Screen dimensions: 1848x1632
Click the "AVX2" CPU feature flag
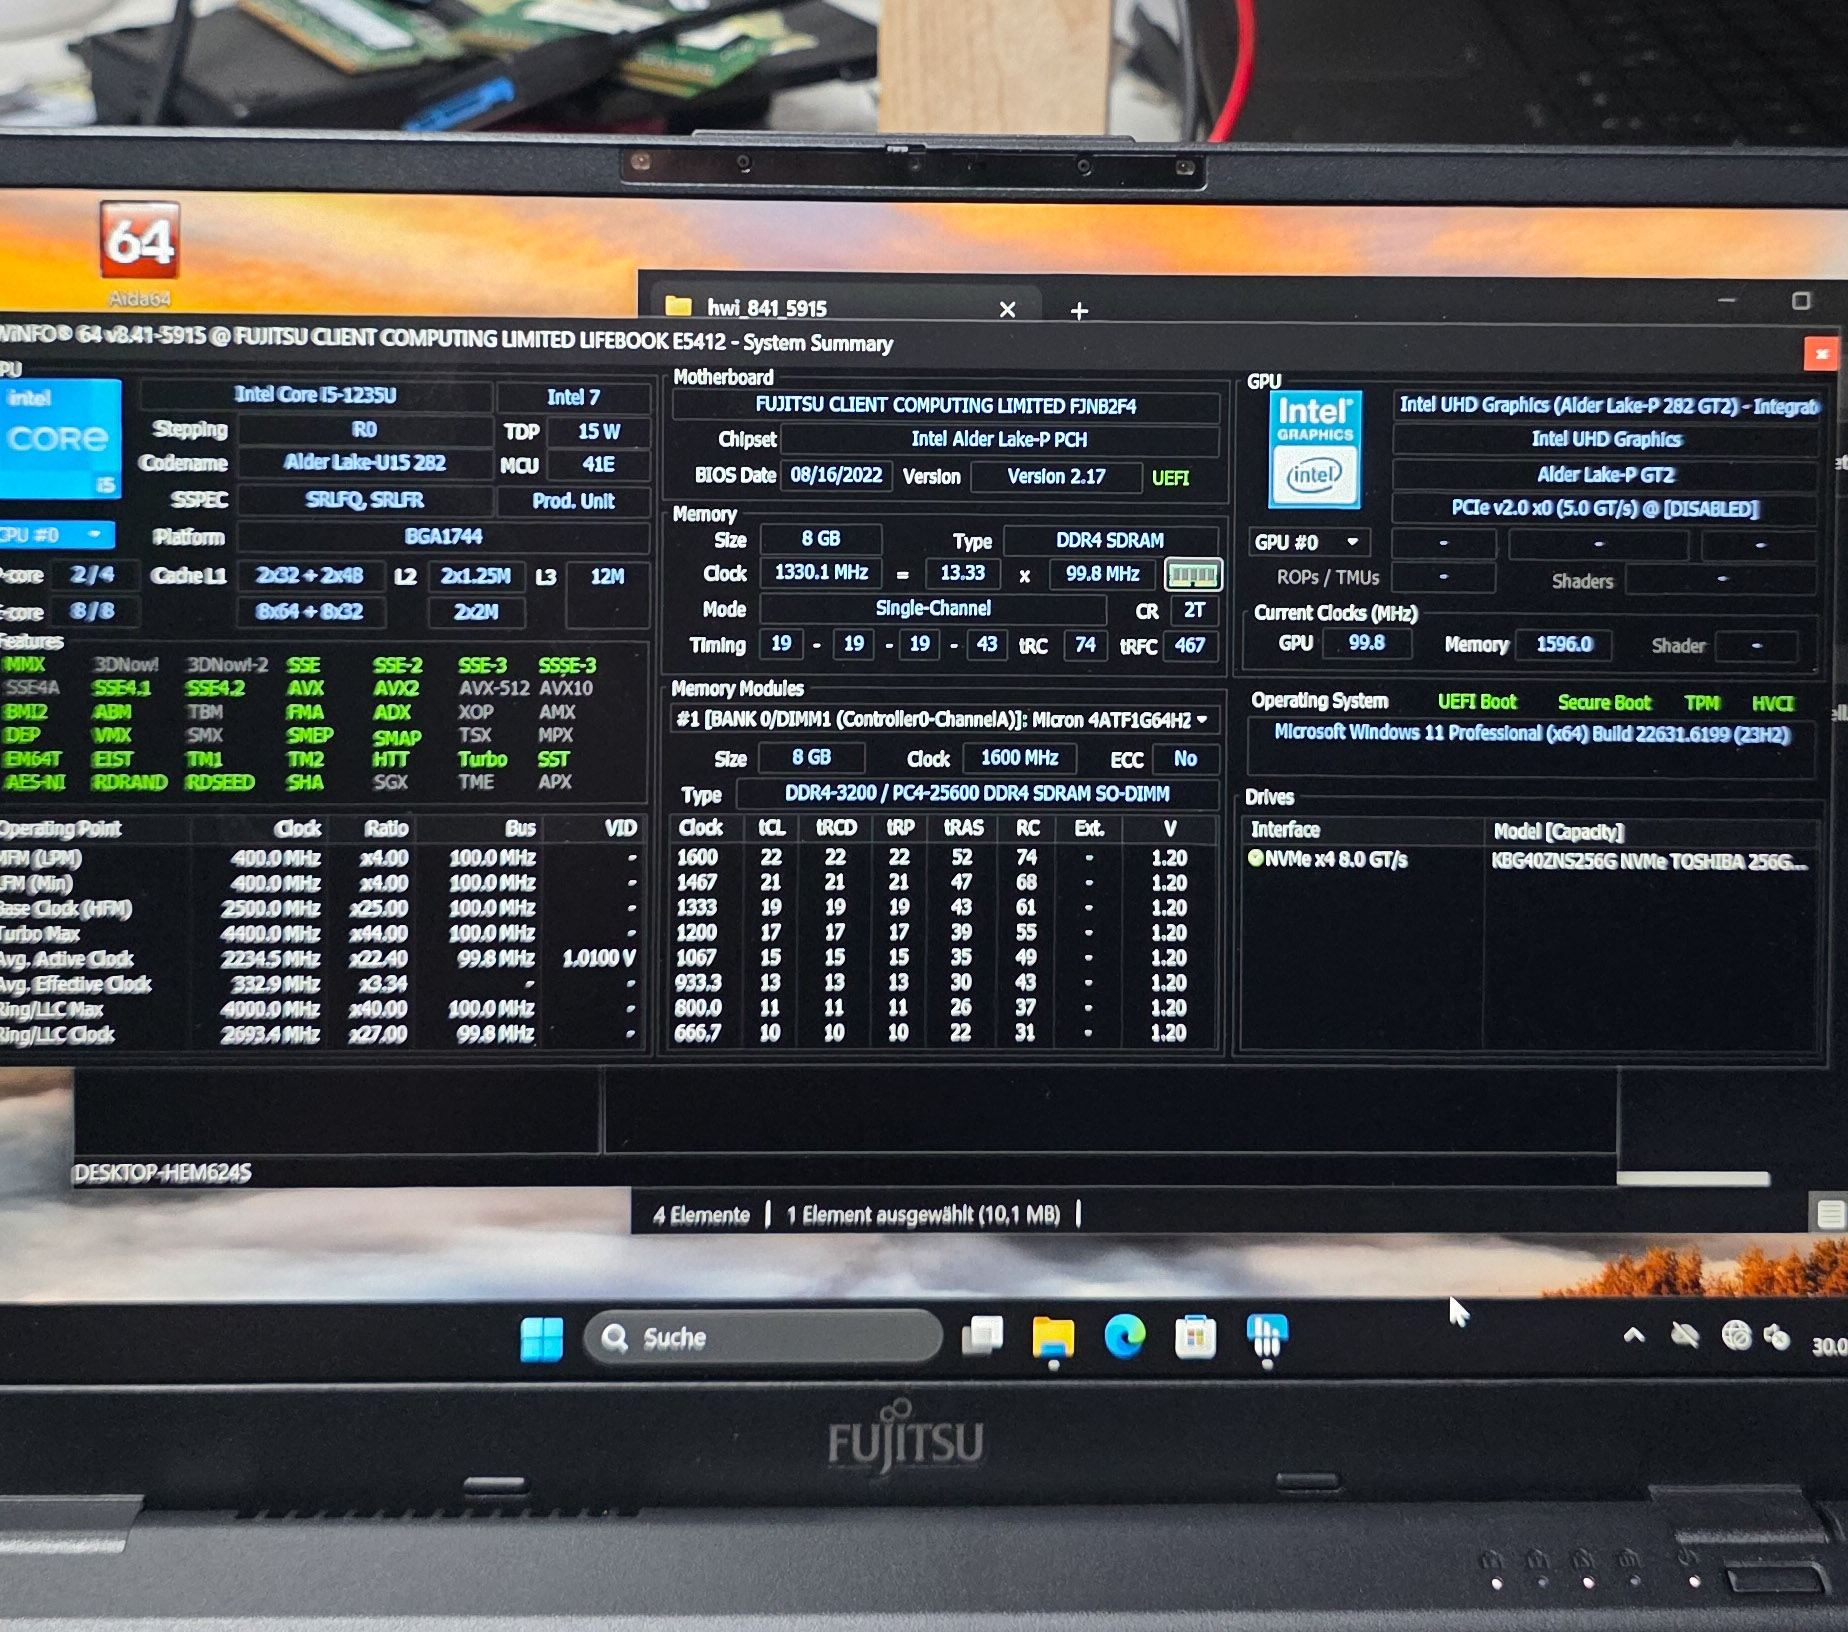[x=396, y=688]
